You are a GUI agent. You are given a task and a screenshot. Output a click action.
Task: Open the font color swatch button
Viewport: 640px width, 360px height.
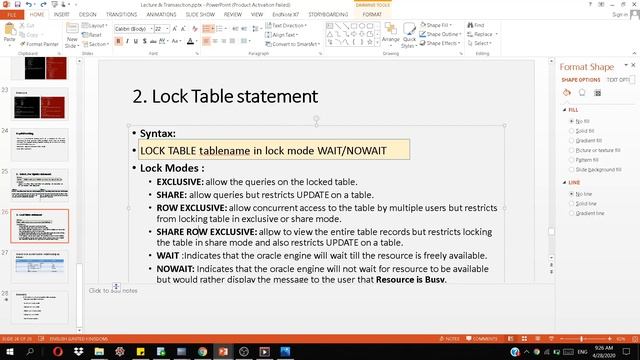pos(190,41)
